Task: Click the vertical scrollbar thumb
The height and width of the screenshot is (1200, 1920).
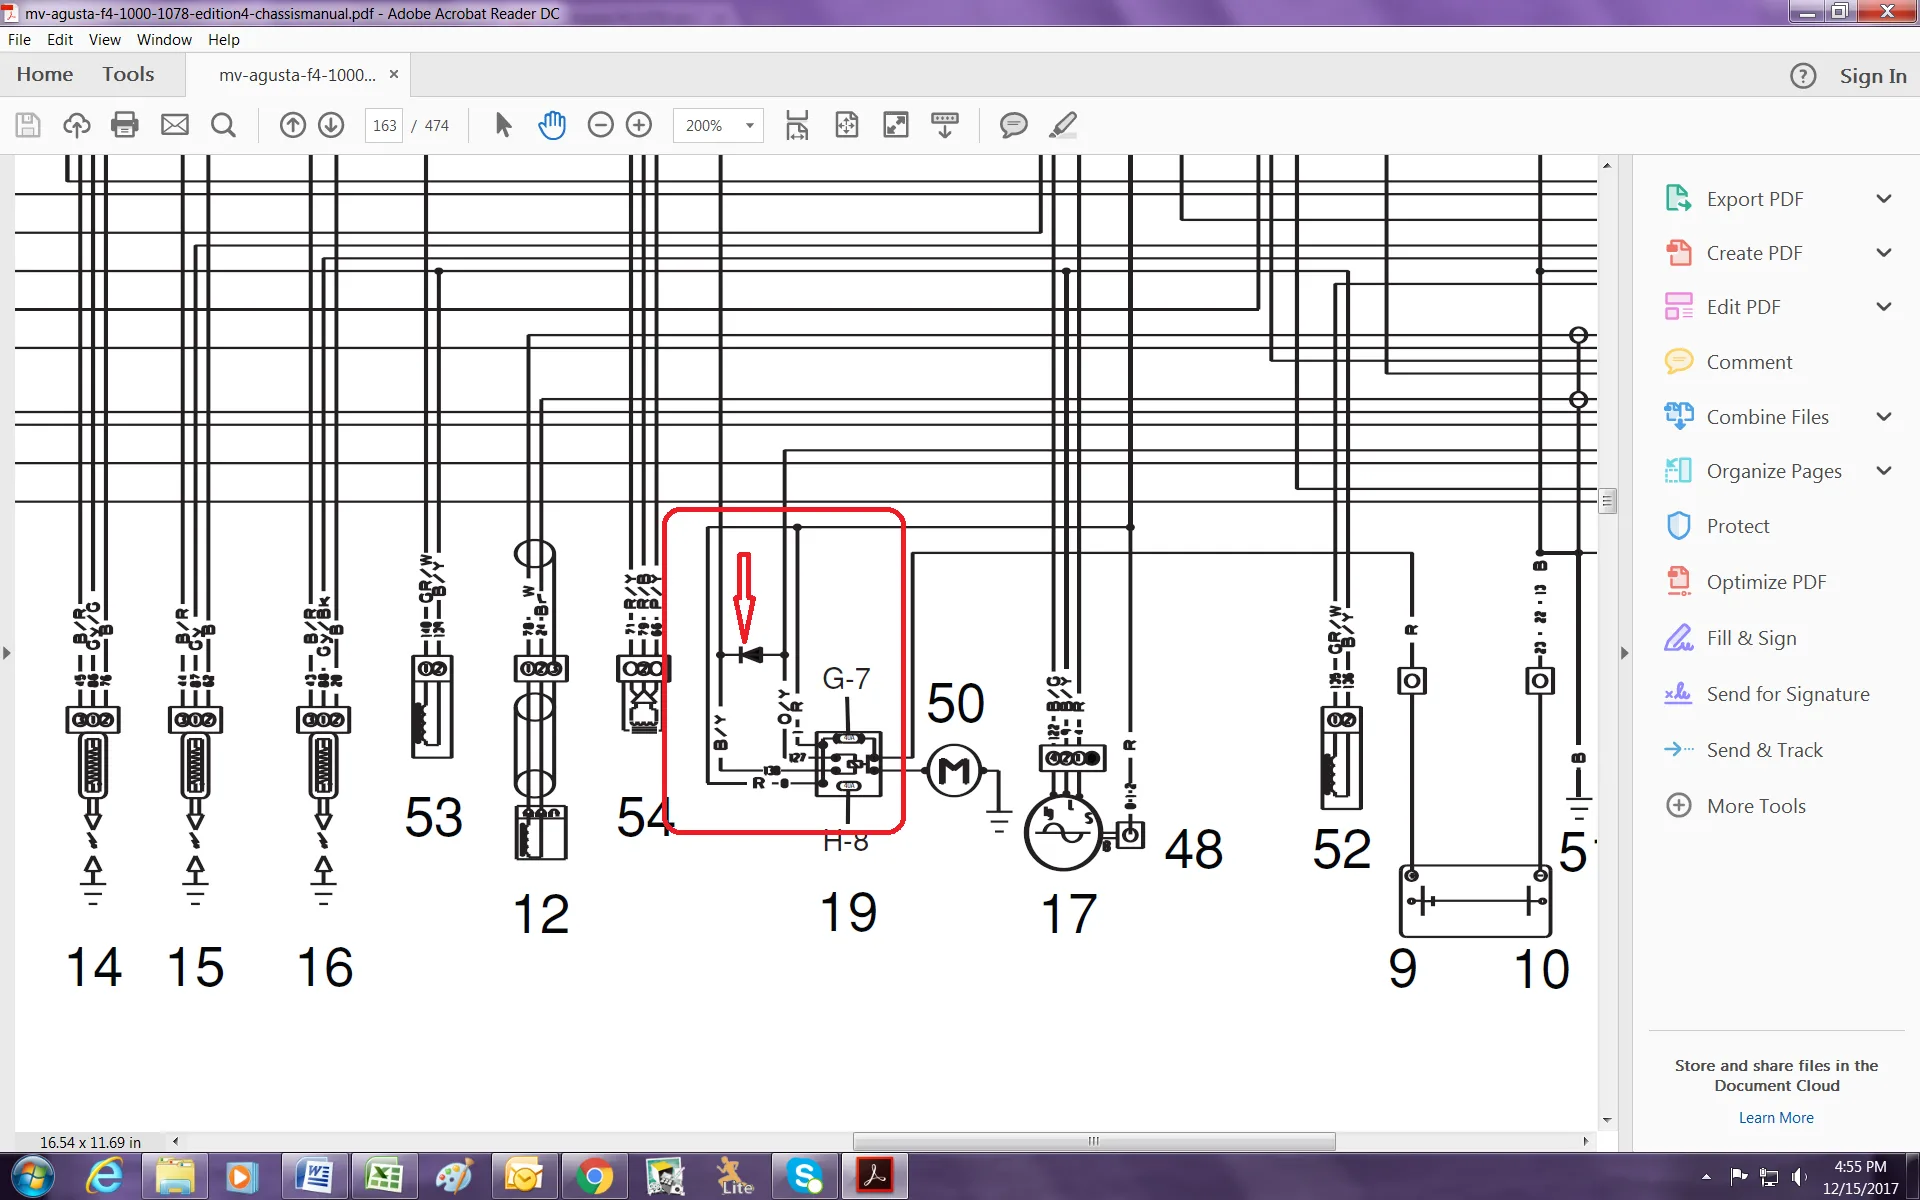Action: tap(1607, 500)
